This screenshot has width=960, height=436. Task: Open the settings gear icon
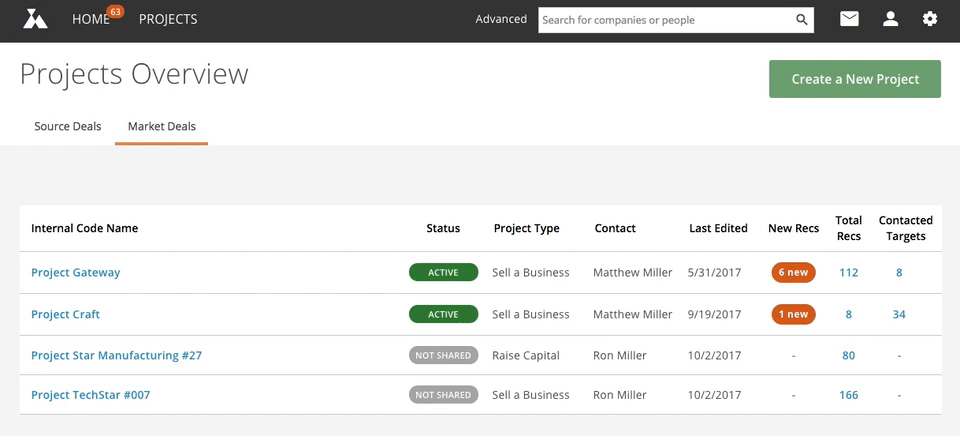coord(930,20)
